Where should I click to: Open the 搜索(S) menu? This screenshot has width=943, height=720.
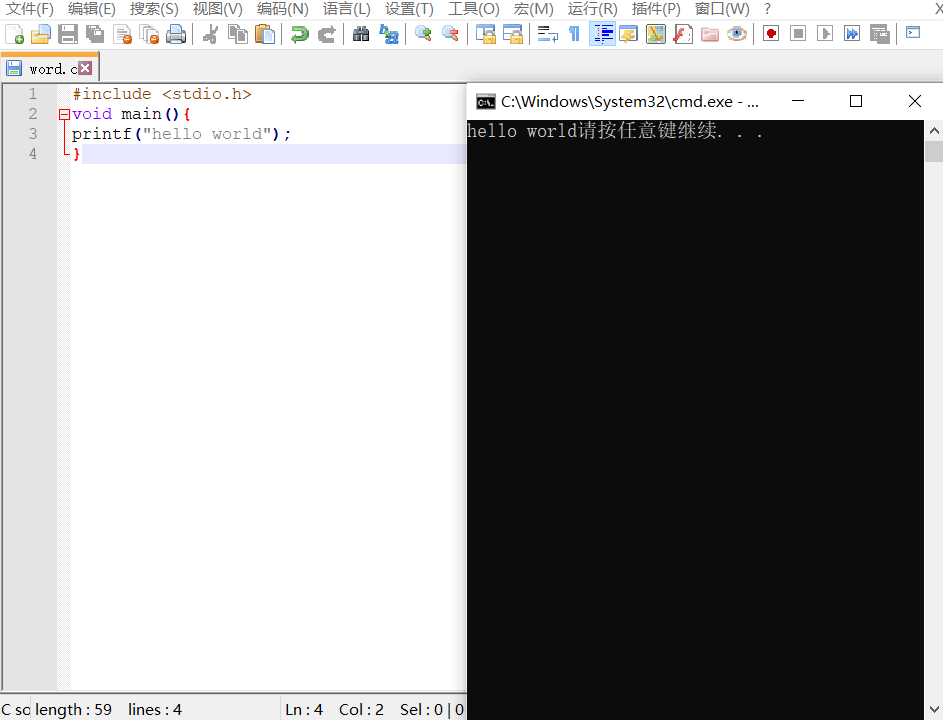click(x=154, y=9)
